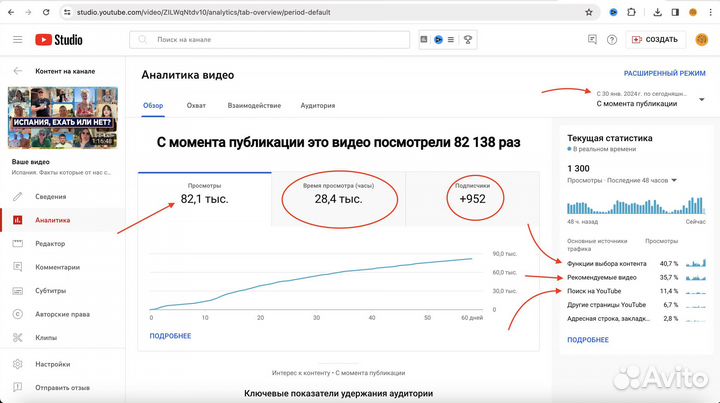Click Поиск на YouTube traffic source row
Image resolution: width=720 pixels, height=403 pixels.
(x=636, y=291)
